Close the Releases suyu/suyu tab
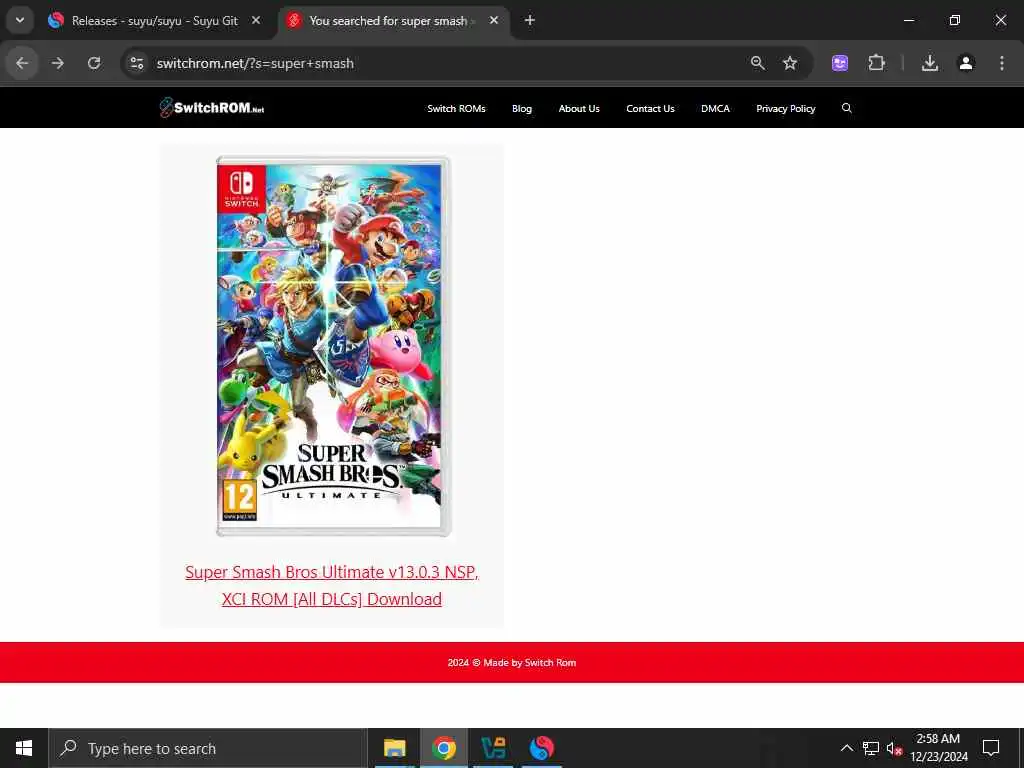This screenshot has width=1024, height=768. click(256, 20)
